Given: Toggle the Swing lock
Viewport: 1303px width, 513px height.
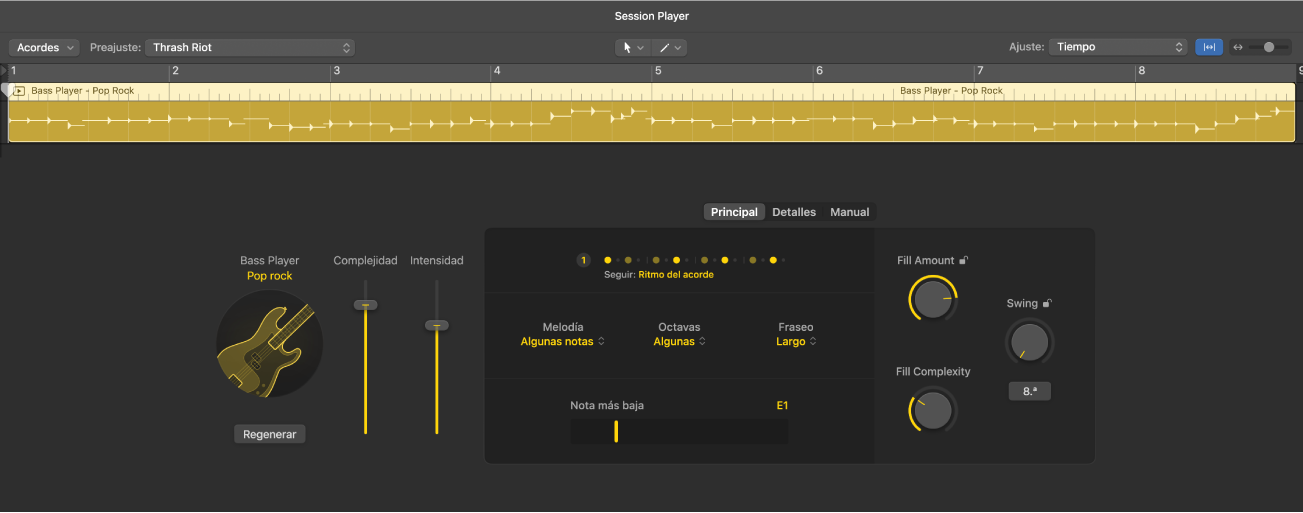Looking at the screenshot, I should [1047, 303].
